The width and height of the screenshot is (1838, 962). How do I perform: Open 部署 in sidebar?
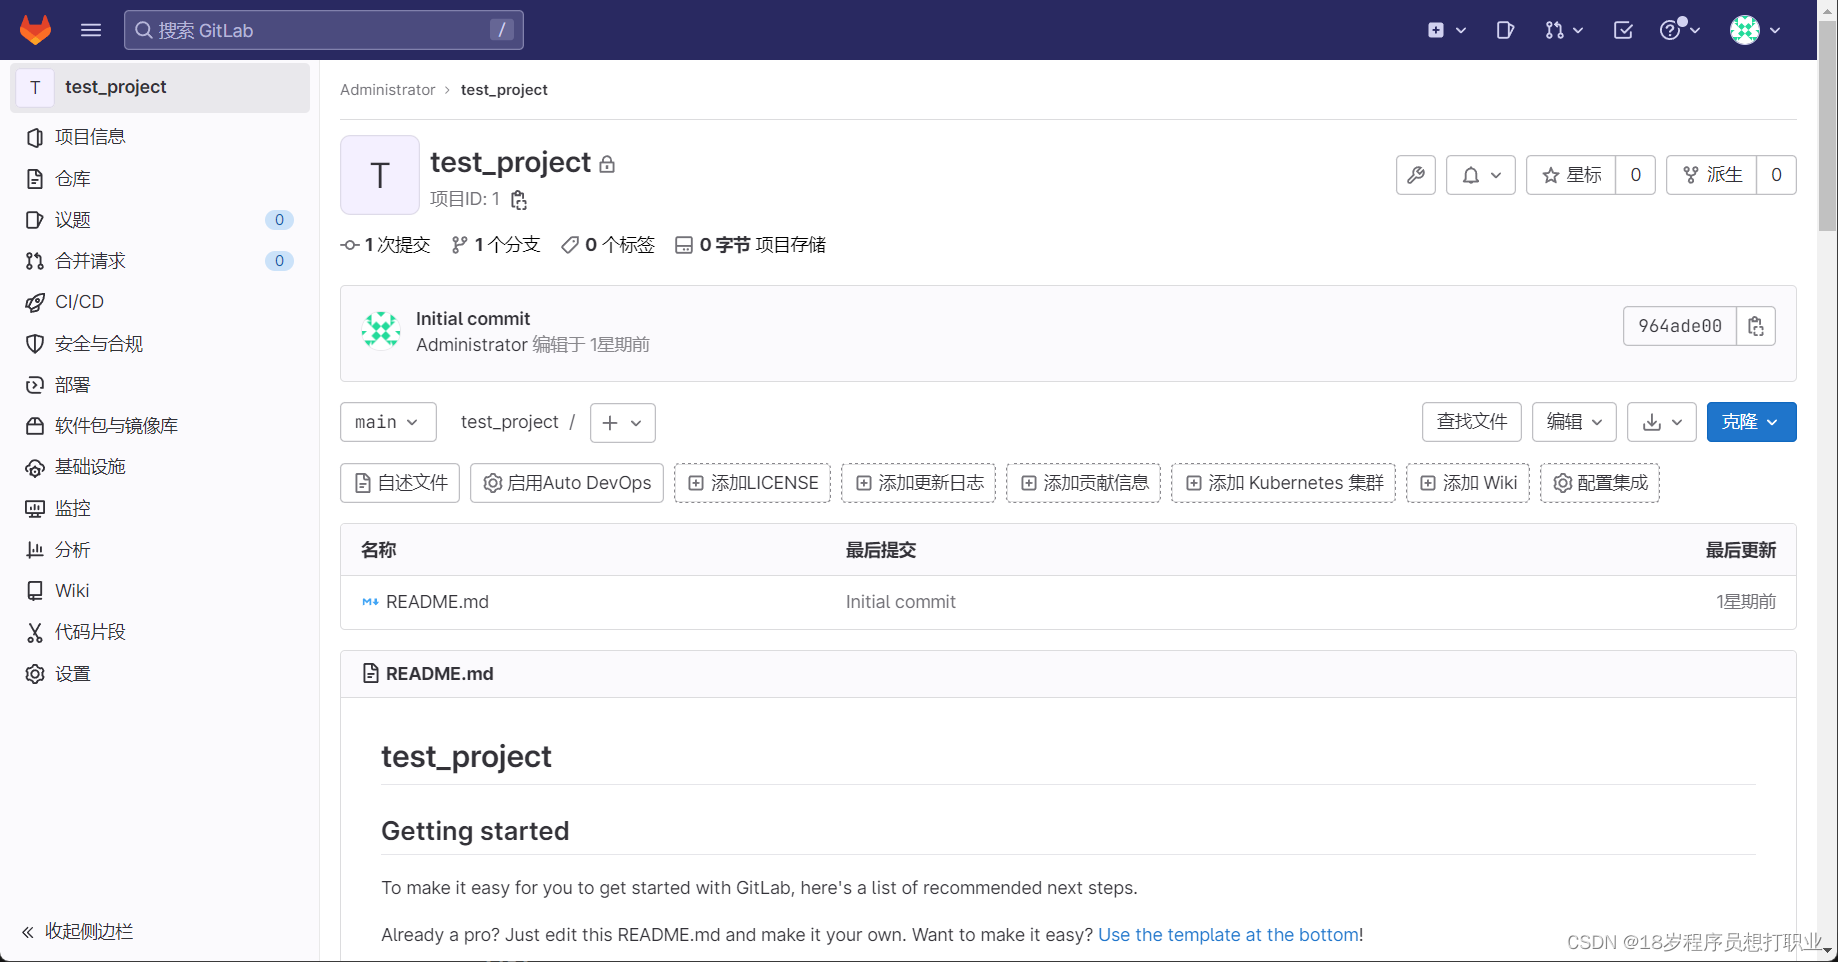click(160, 385)
